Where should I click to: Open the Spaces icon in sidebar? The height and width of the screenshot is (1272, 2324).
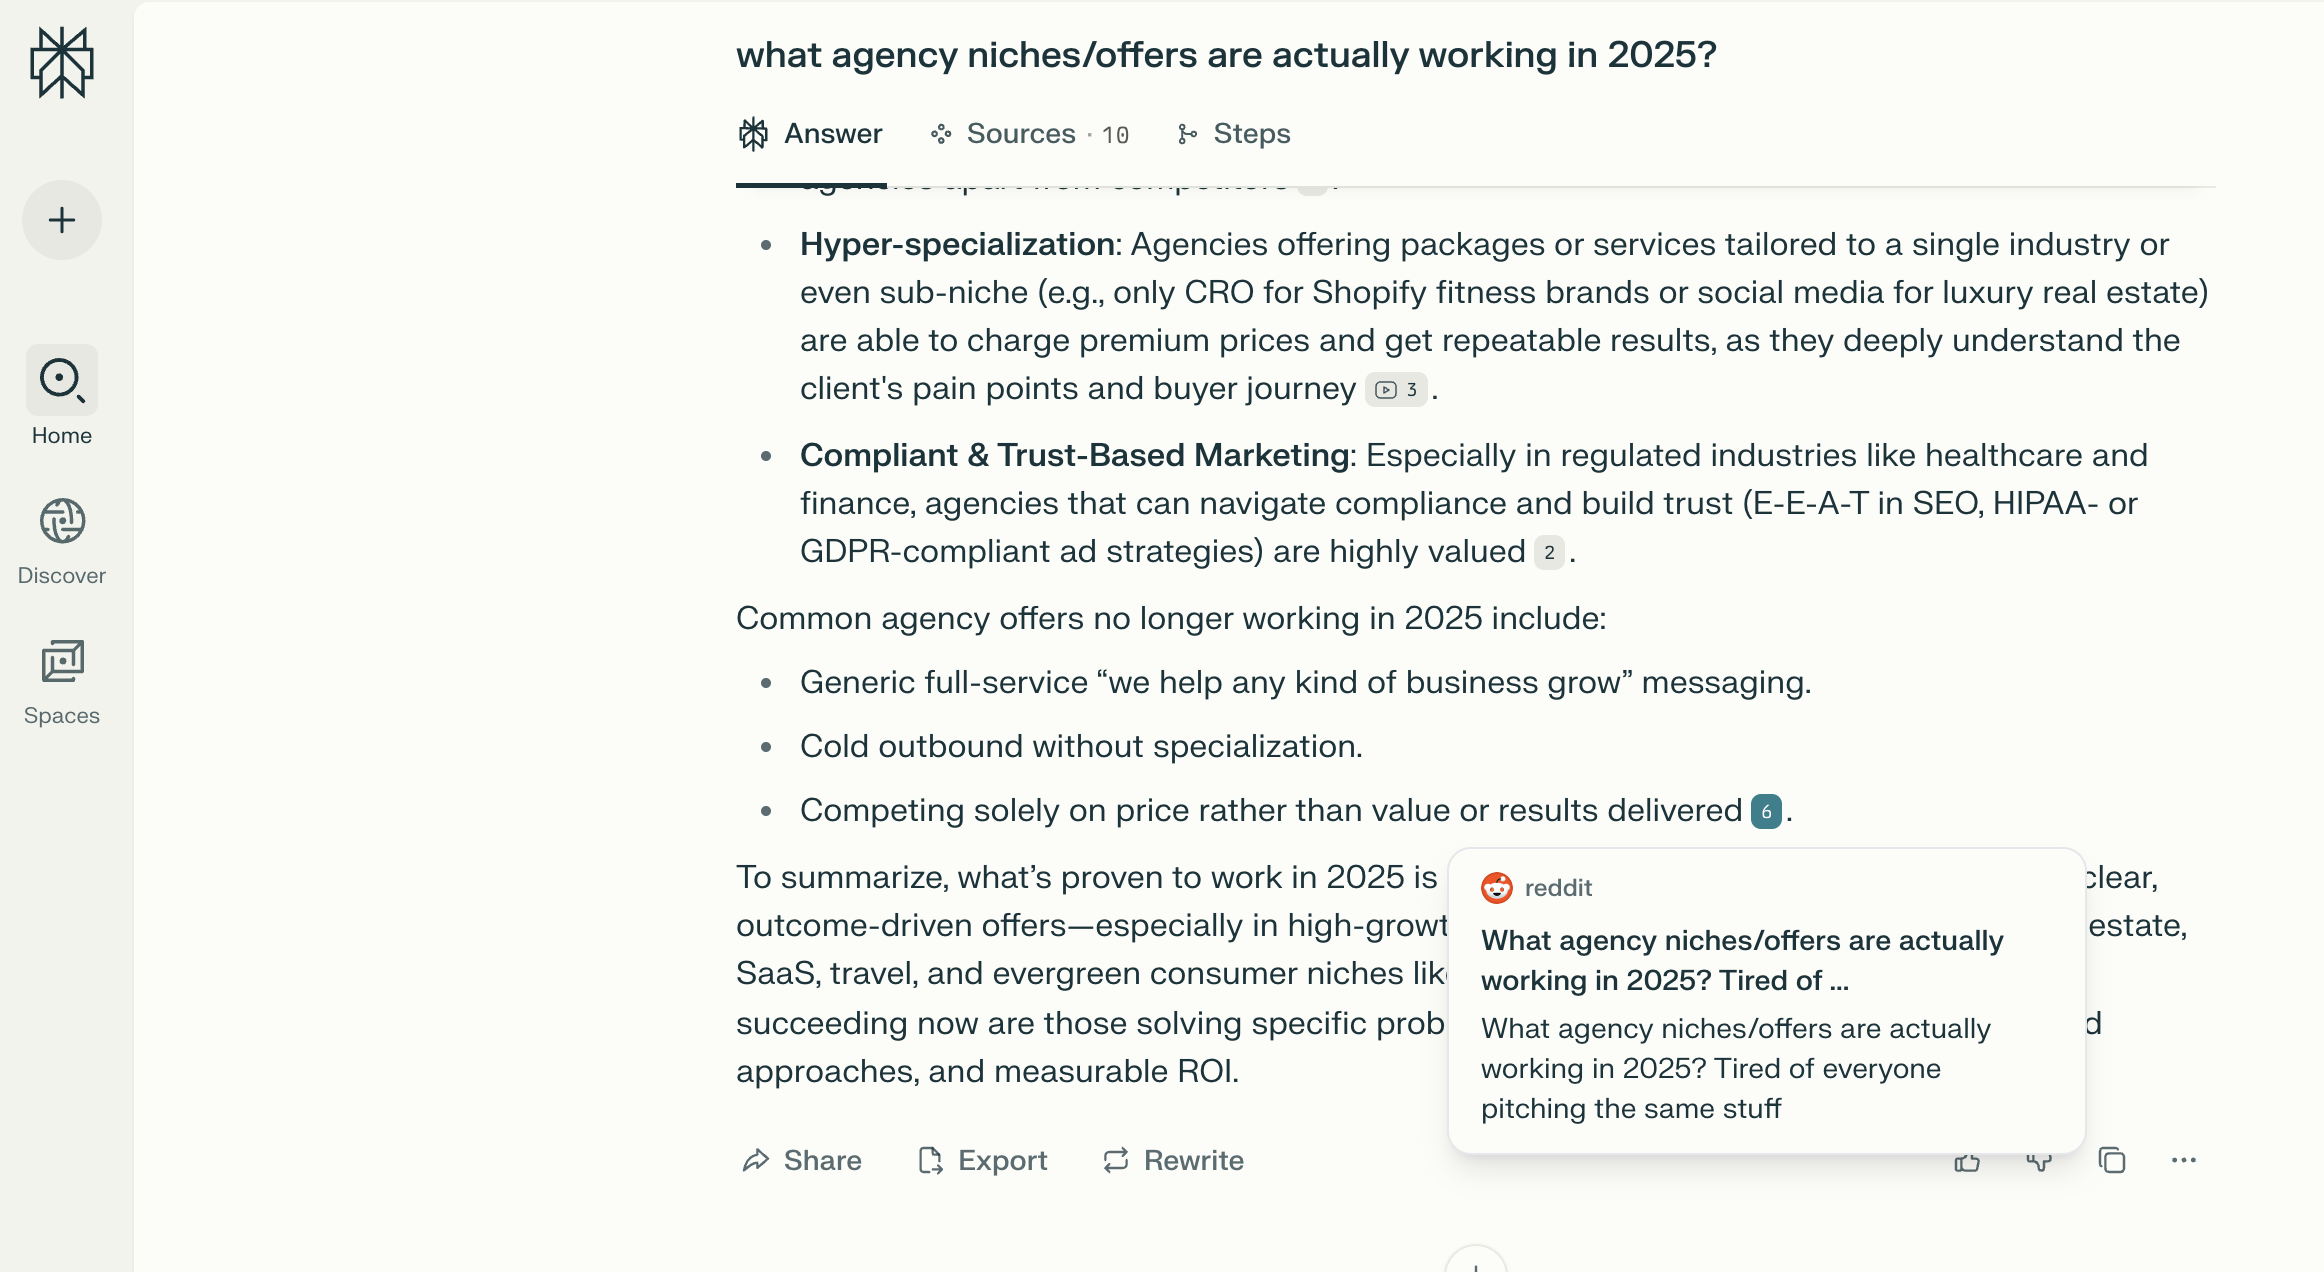click(x=62, y=661)
